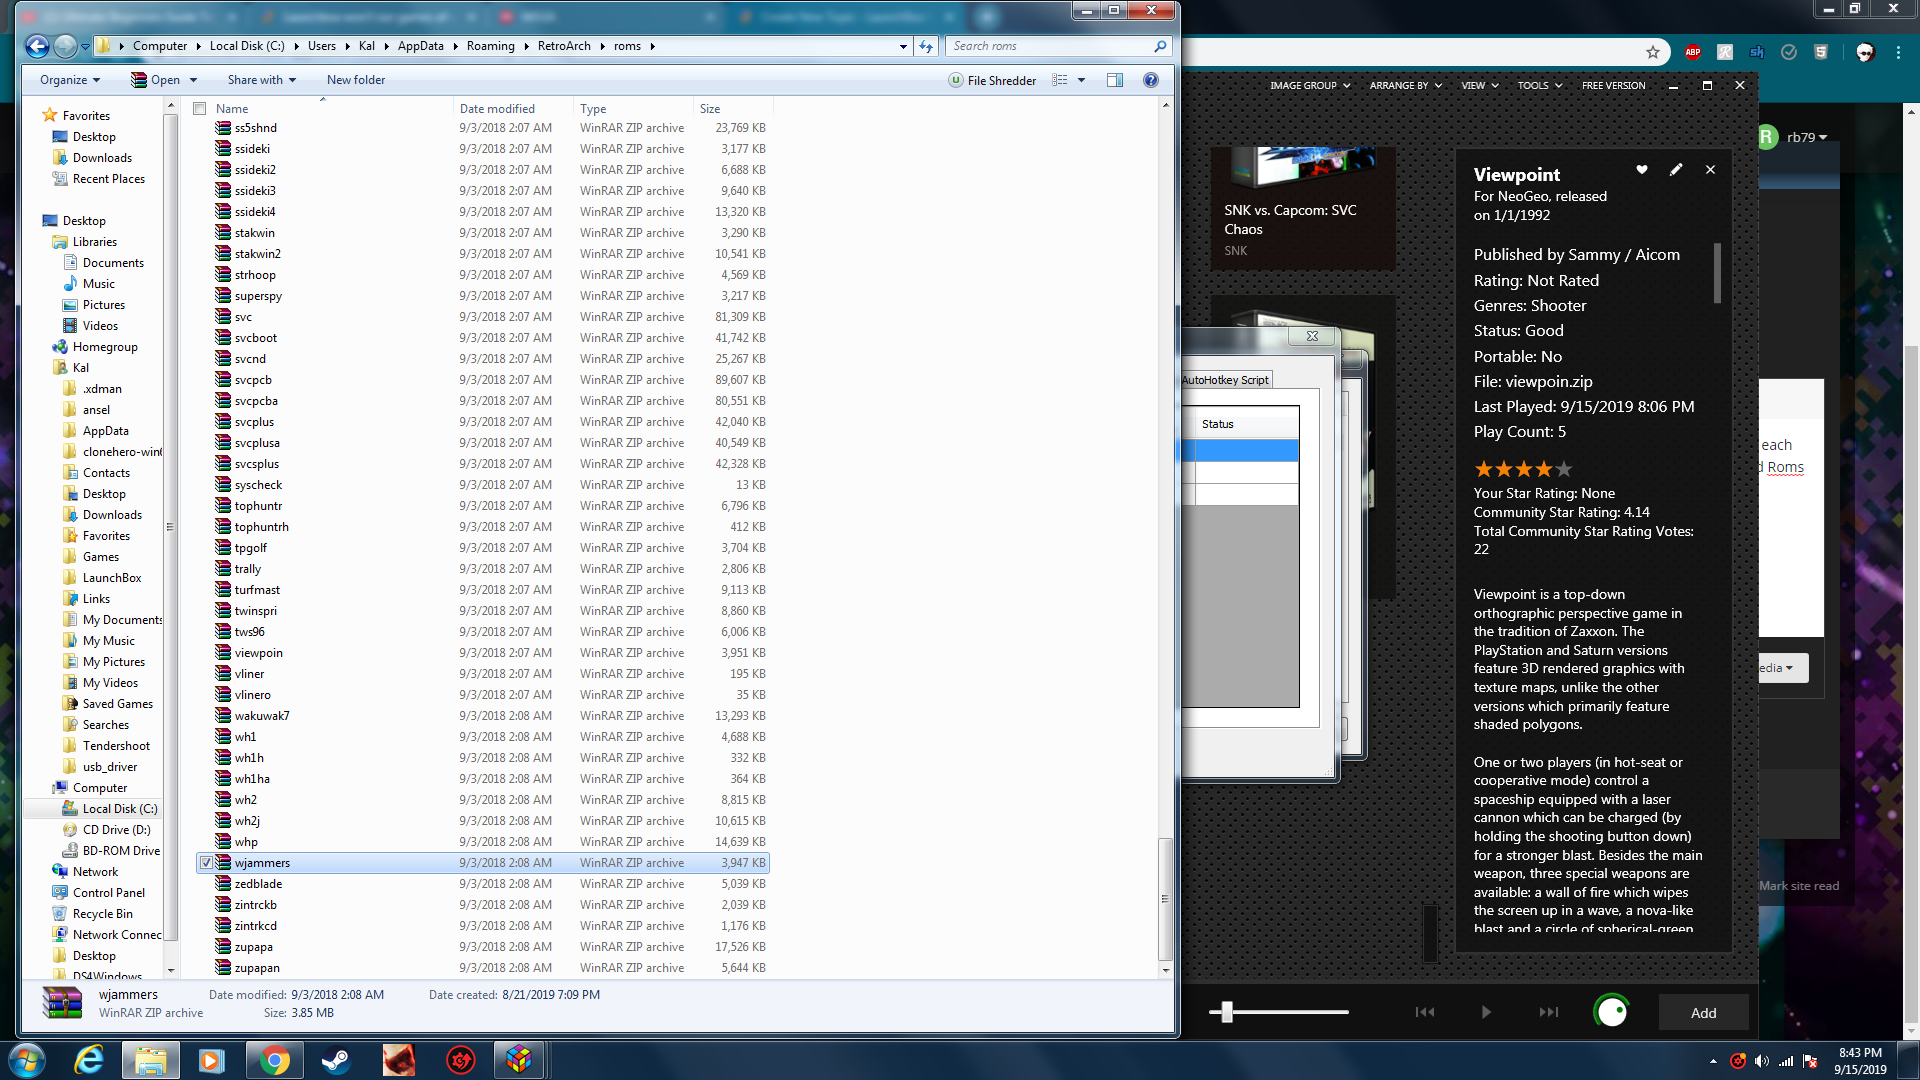
Task: Open the dropdown arrow next to Open
Action: (x=193, y=80)
